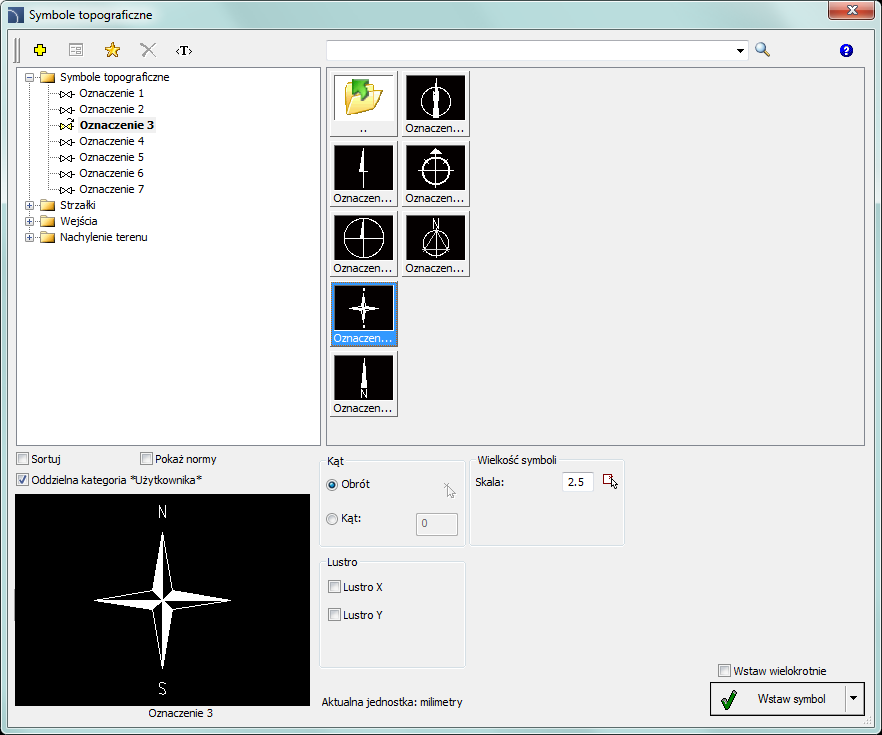Select the highlighted four-point star compass thumbnail
882x735 pixels.
363,314
